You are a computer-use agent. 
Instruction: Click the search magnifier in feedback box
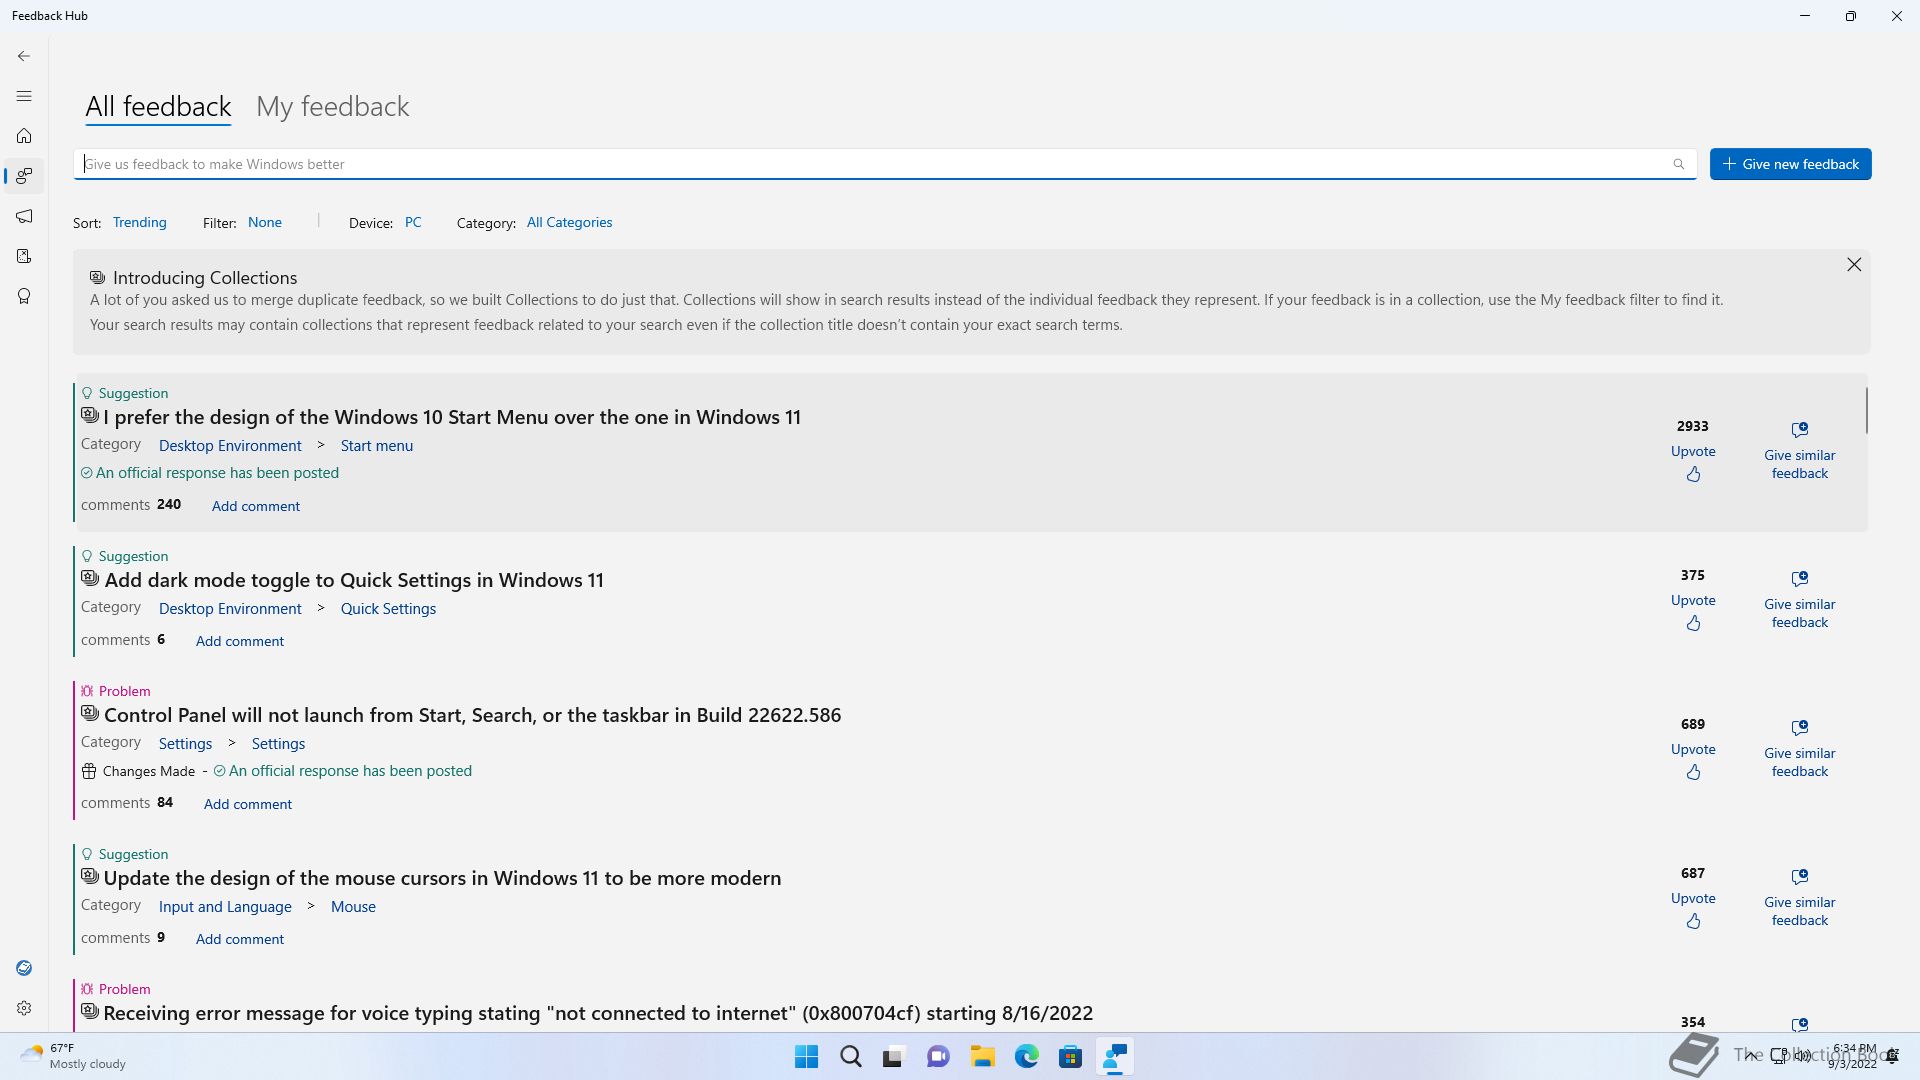1679,164
